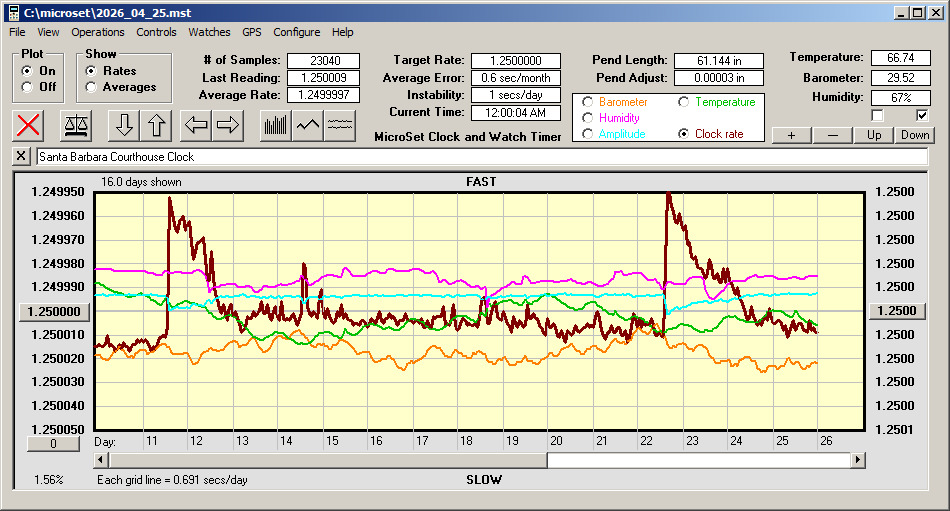Click the balance scales icon
Image resolution: width=950 pixels, height=511 pixels.
pyautogui.click(x=75, y=125)
